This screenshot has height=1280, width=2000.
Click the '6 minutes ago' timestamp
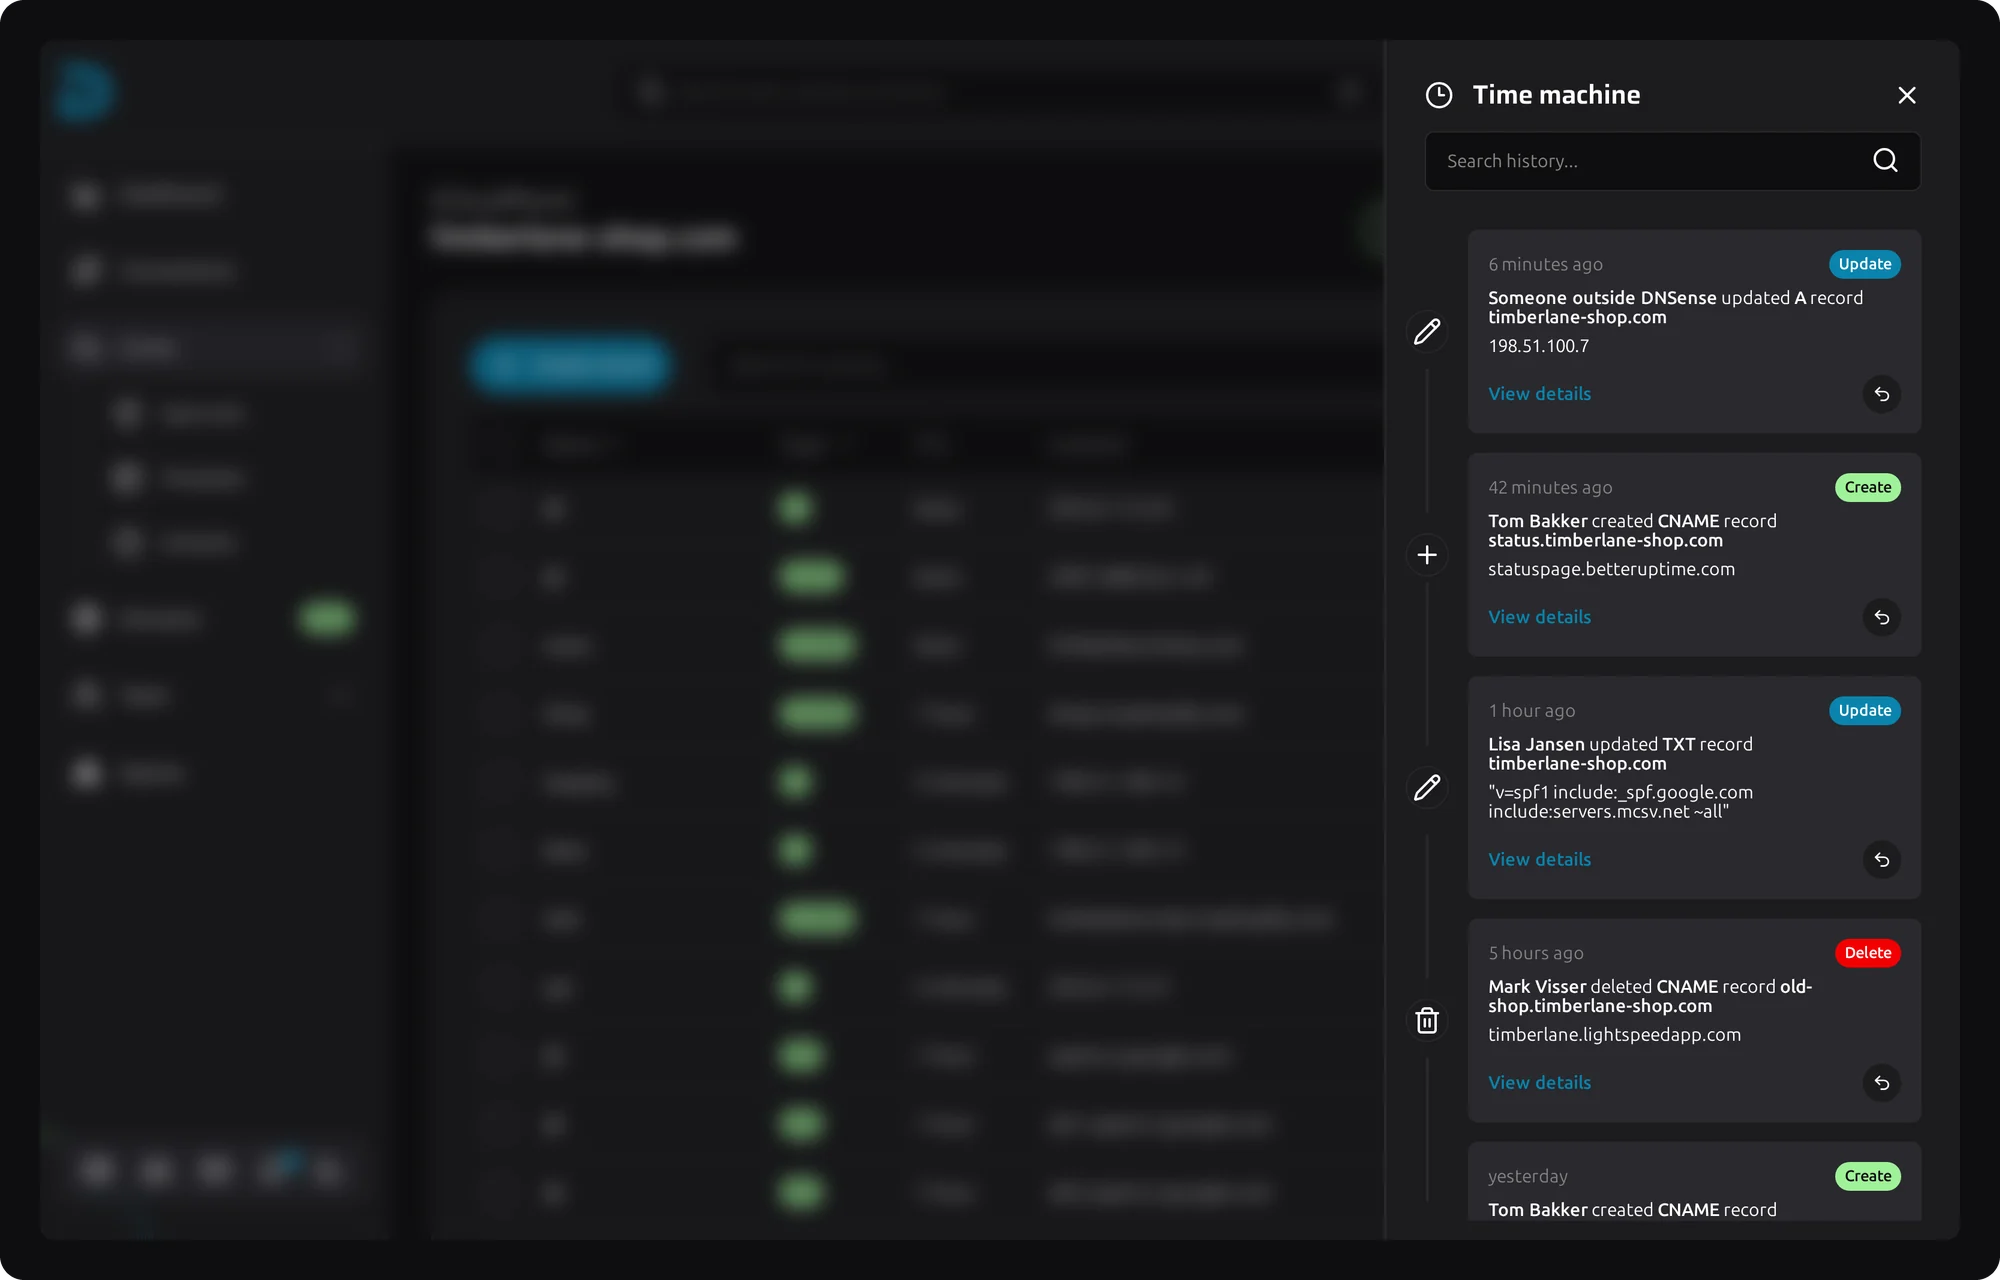click(x=1545, y=264)
